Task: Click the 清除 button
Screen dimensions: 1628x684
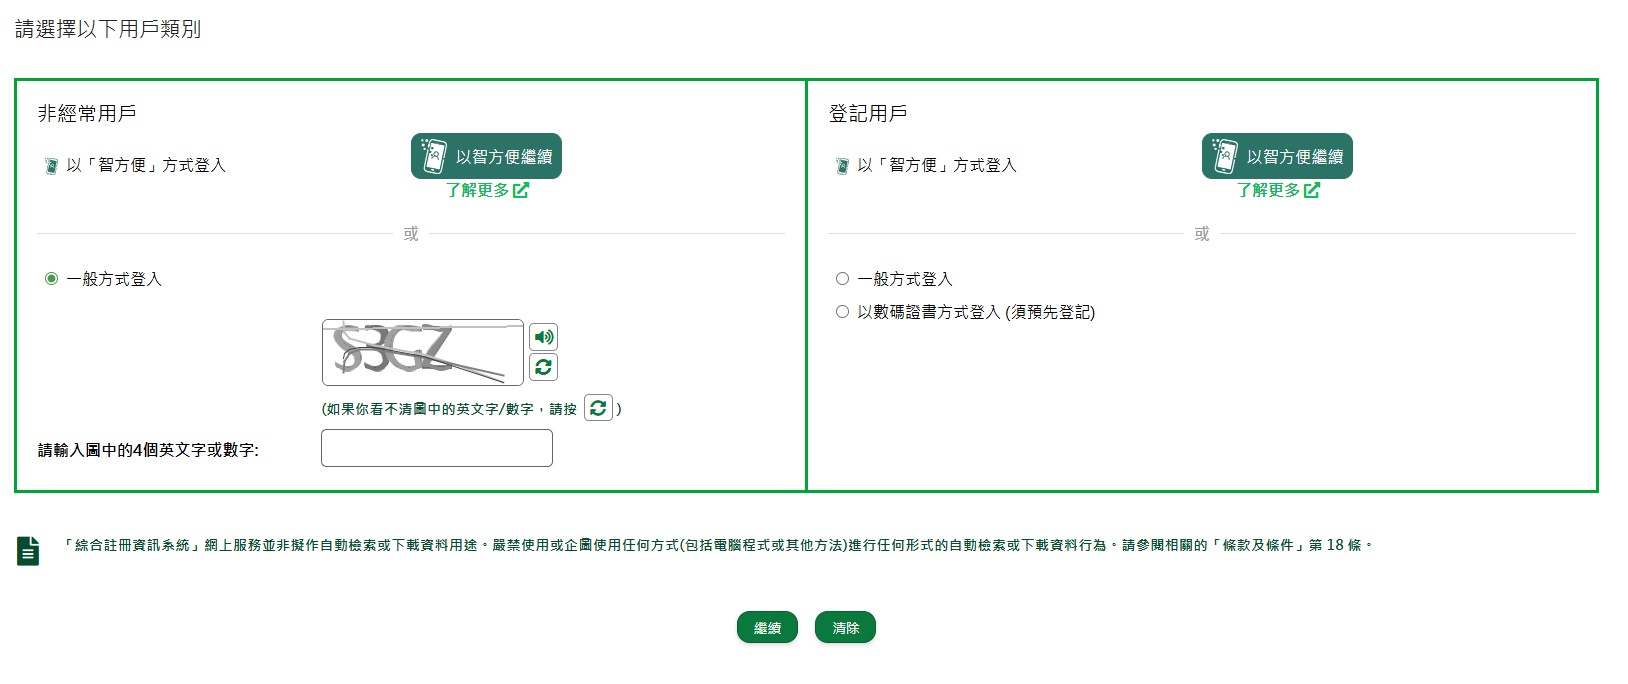Action: tap(845, 627)
